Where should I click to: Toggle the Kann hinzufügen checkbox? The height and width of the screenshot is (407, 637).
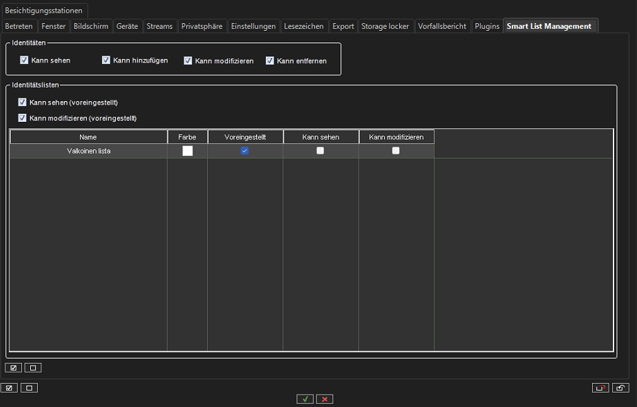click(106, 60)
